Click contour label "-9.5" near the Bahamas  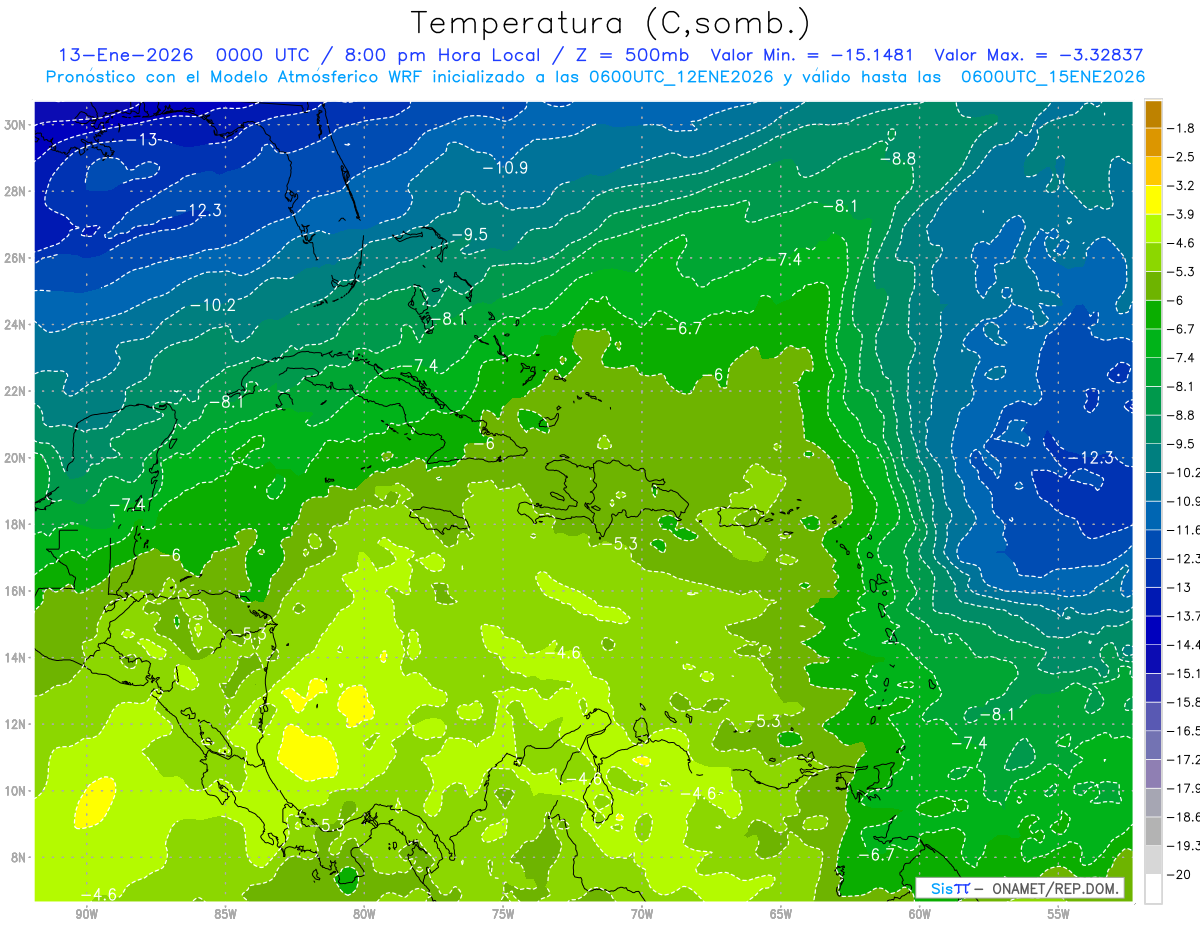tap(469, 234)
